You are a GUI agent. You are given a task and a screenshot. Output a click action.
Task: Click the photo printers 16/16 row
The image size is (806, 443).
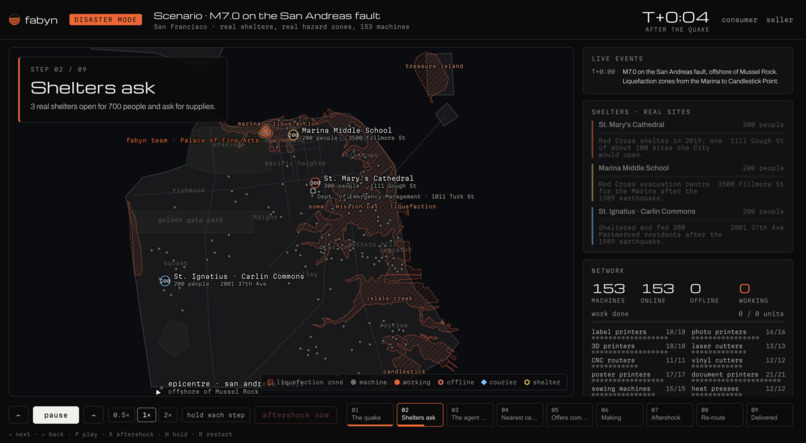[x=738, y=334]
